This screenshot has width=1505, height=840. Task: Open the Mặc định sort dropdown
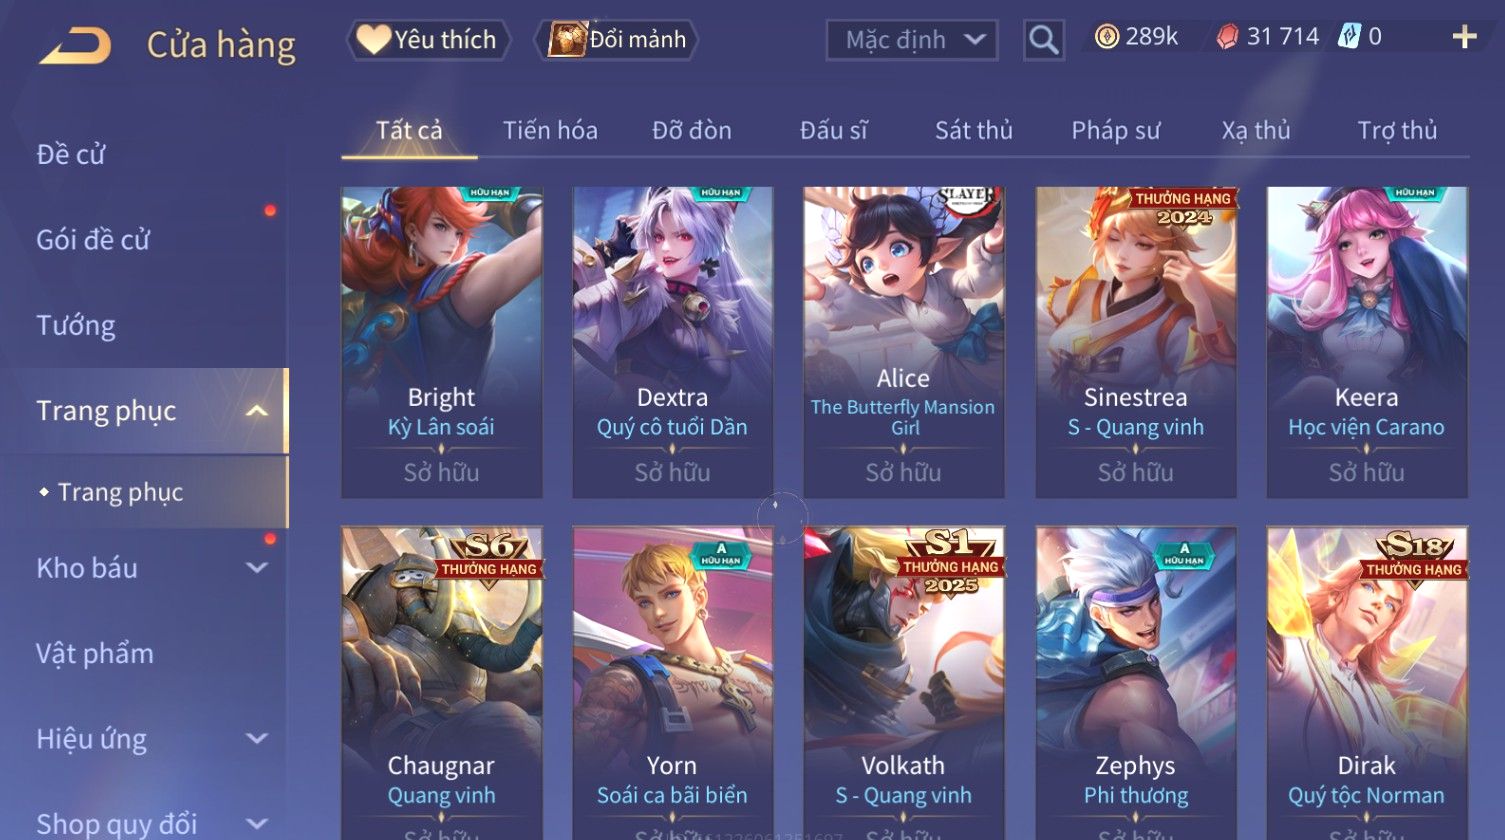912,40
